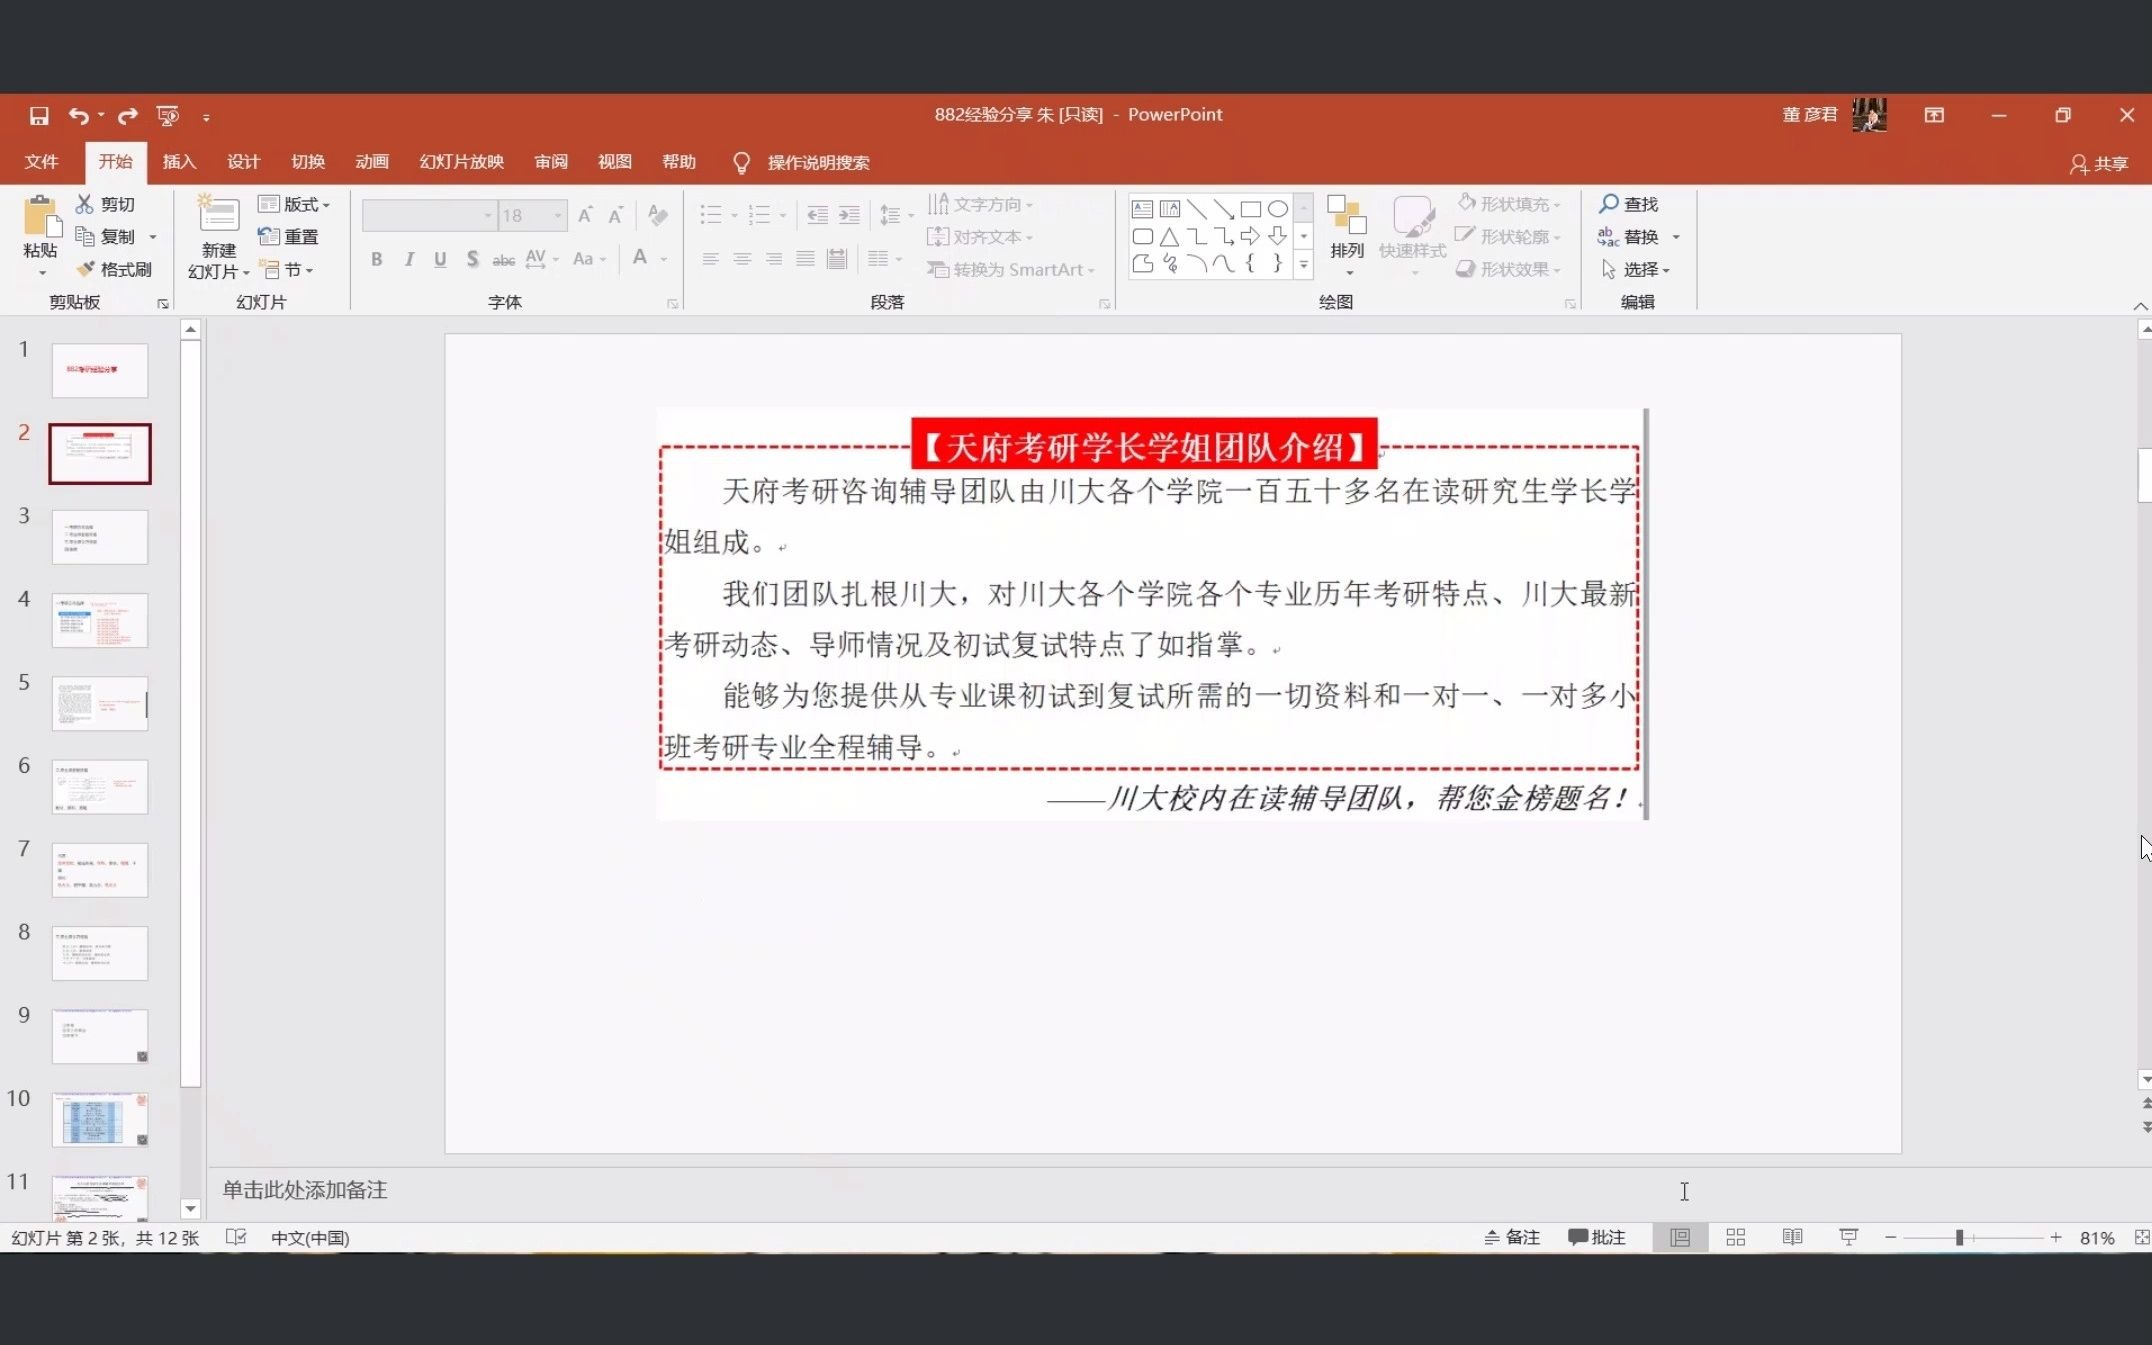Image resolution: width=2152 pixels, height=1345 pixels.
Task: Switch to the Slide Show tab
Action: [461, 162]
